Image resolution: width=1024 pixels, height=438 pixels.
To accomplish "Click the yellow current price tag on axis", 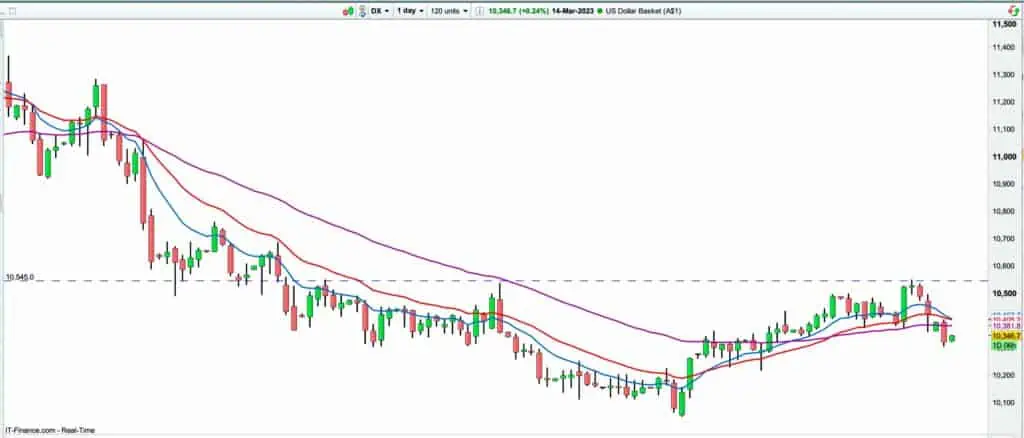I will [1006, 336].
